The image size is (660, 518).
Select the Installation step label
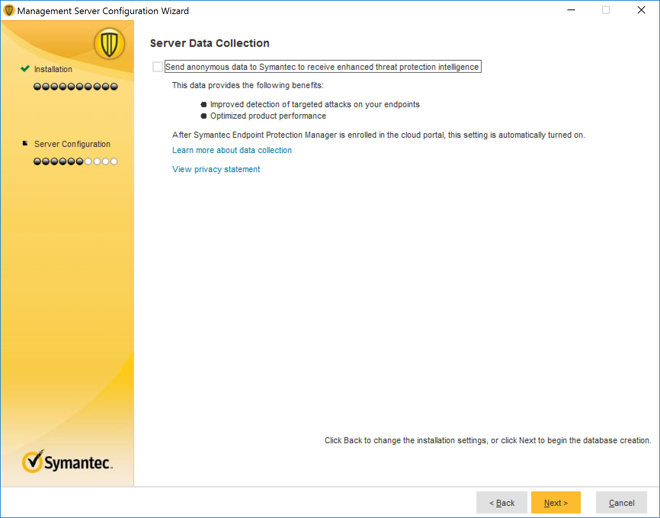click(x=53, y=69)
